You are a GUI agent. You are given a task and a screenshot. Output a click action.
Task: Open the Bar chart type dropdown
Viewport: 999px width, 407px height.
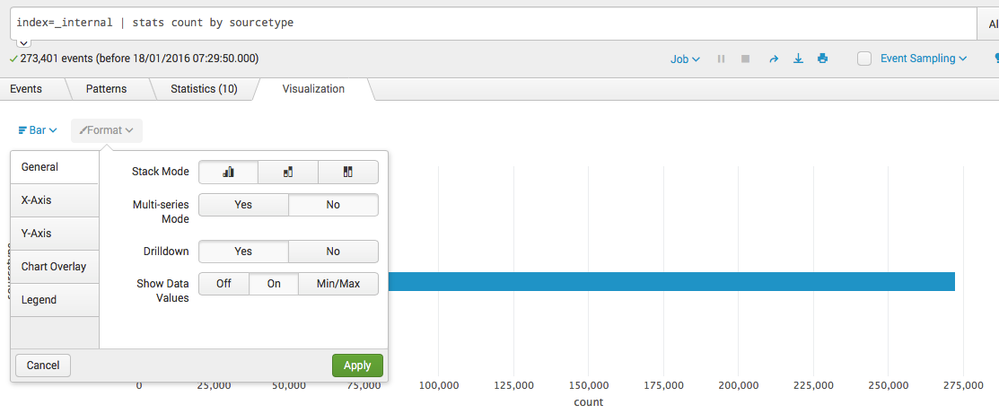[38, 130]
